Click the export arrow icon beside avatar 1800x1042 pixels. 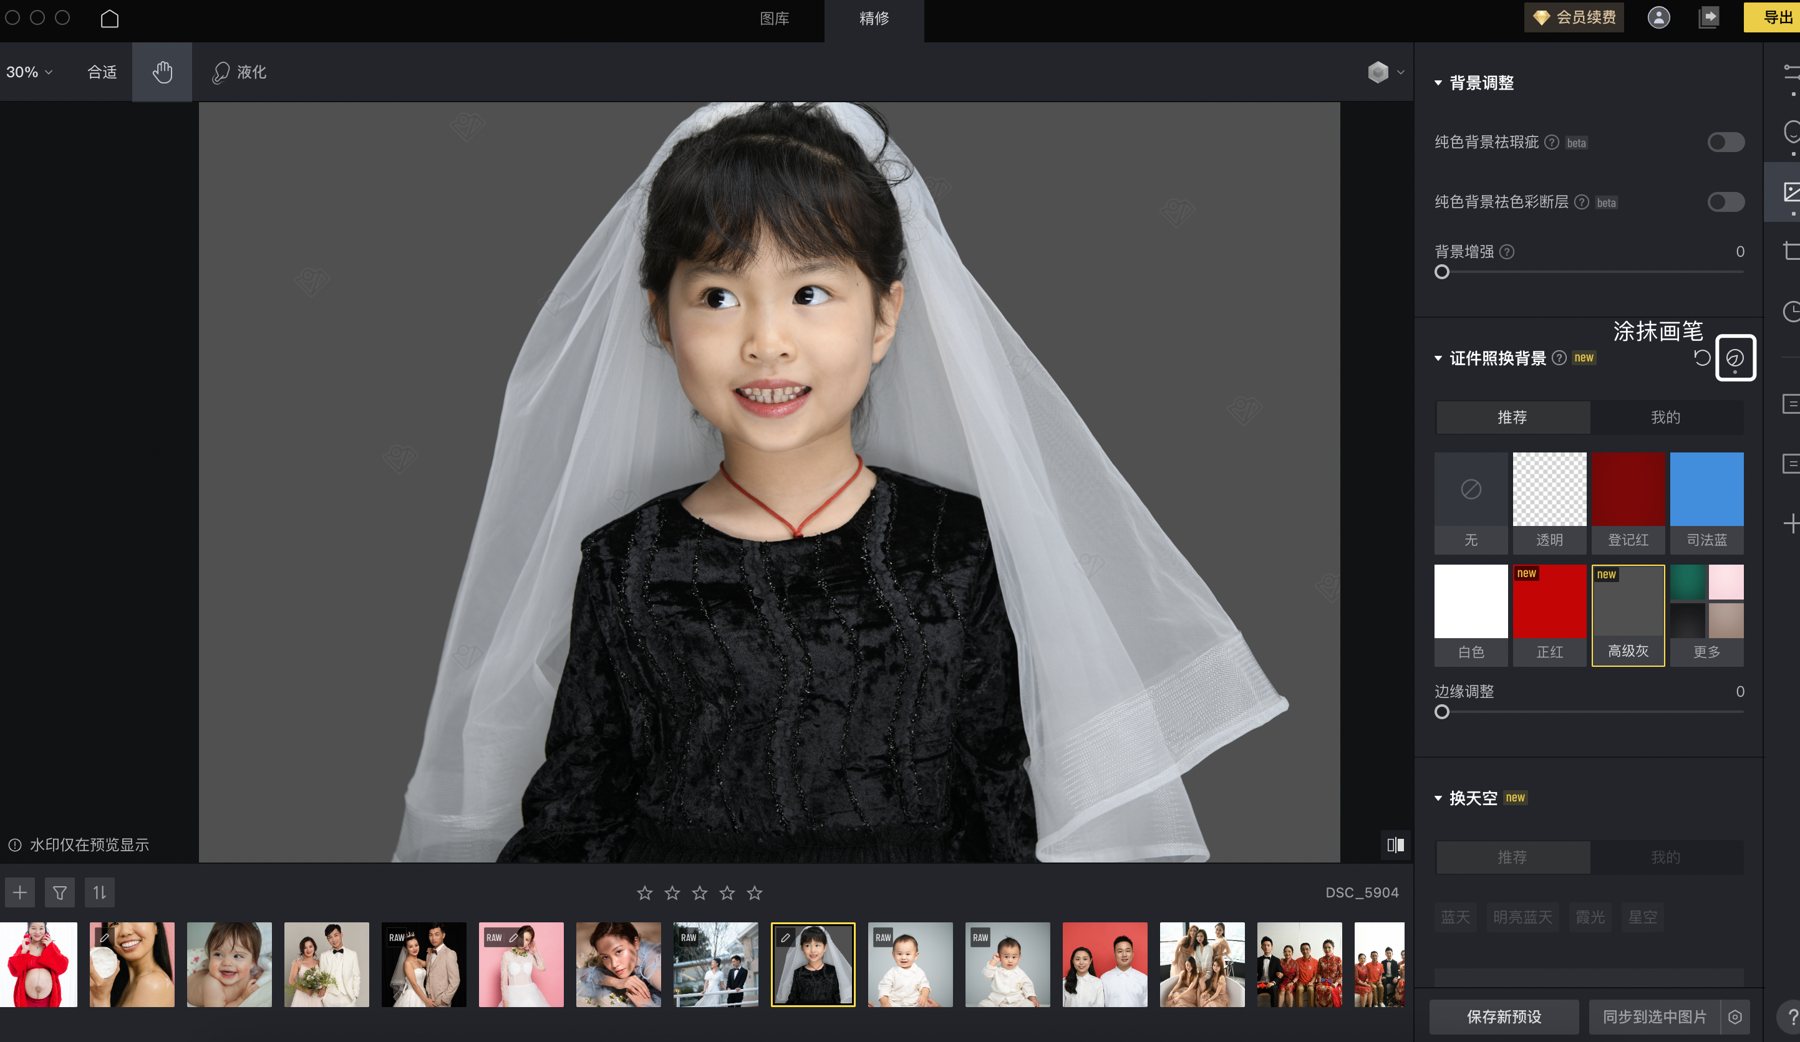click(1709, 18)
